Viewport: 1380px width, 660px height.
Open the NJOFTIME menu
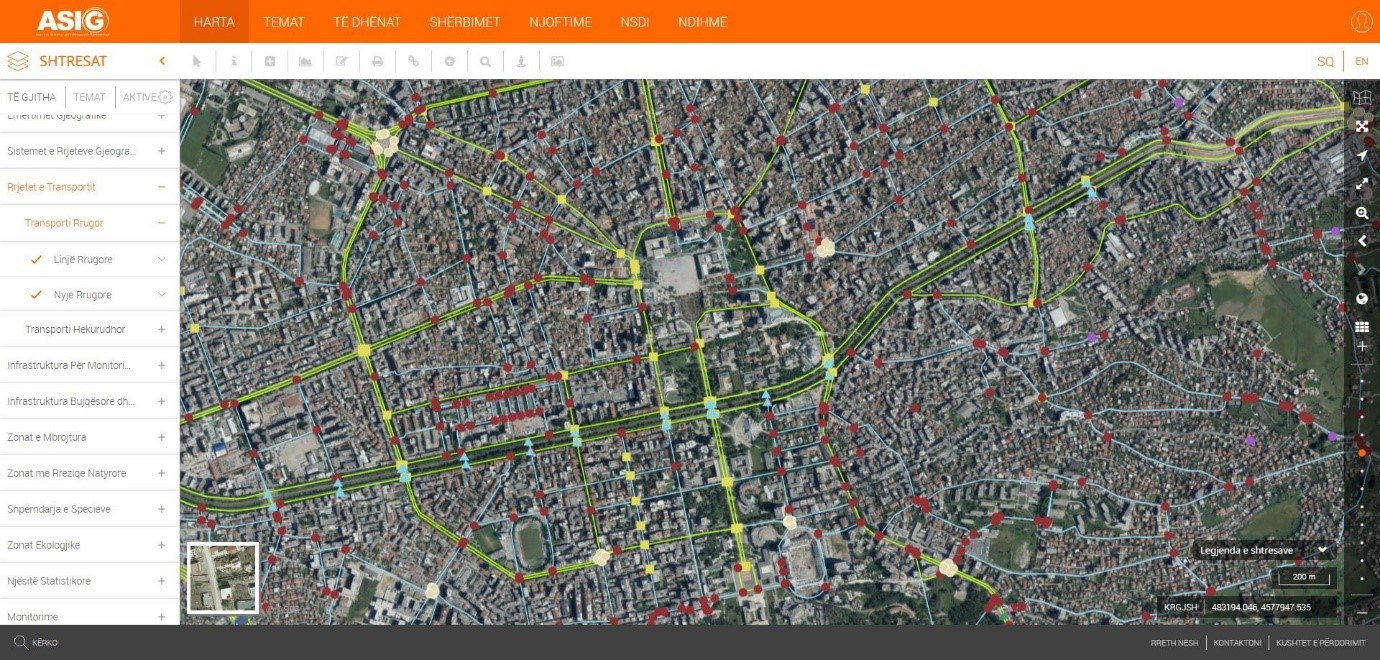(x=560, y=22)
